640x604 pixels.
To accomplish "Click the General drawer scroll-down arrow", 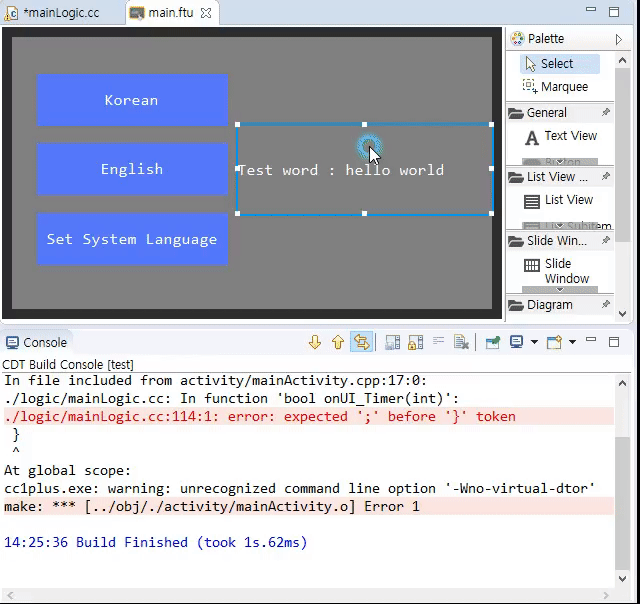I will (x=560, y=161).
